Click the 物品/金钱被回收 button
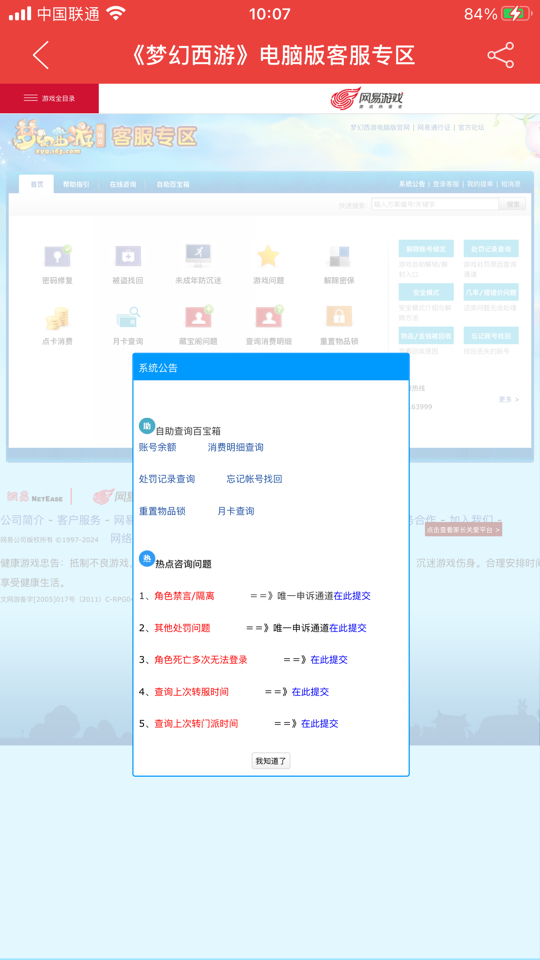Image resolution: width=540 pixels, height=960 pixels. [x=426, y=336]
